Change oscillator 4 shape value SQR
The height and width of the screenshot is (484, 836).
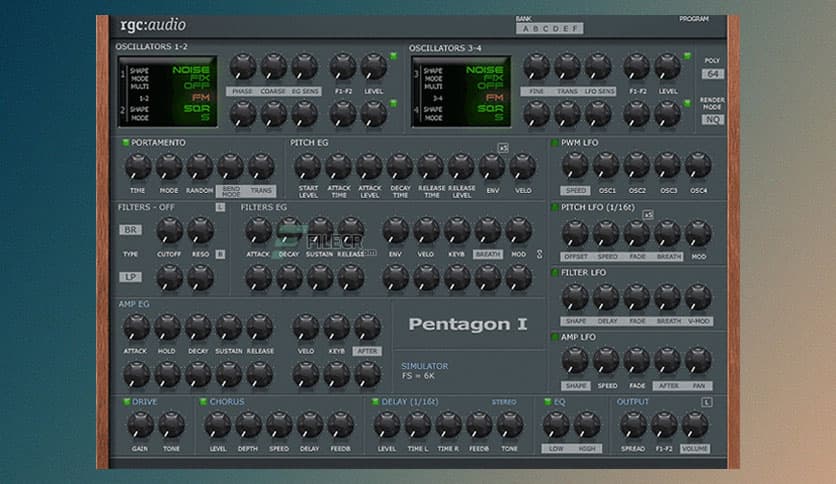click(491, 109)
